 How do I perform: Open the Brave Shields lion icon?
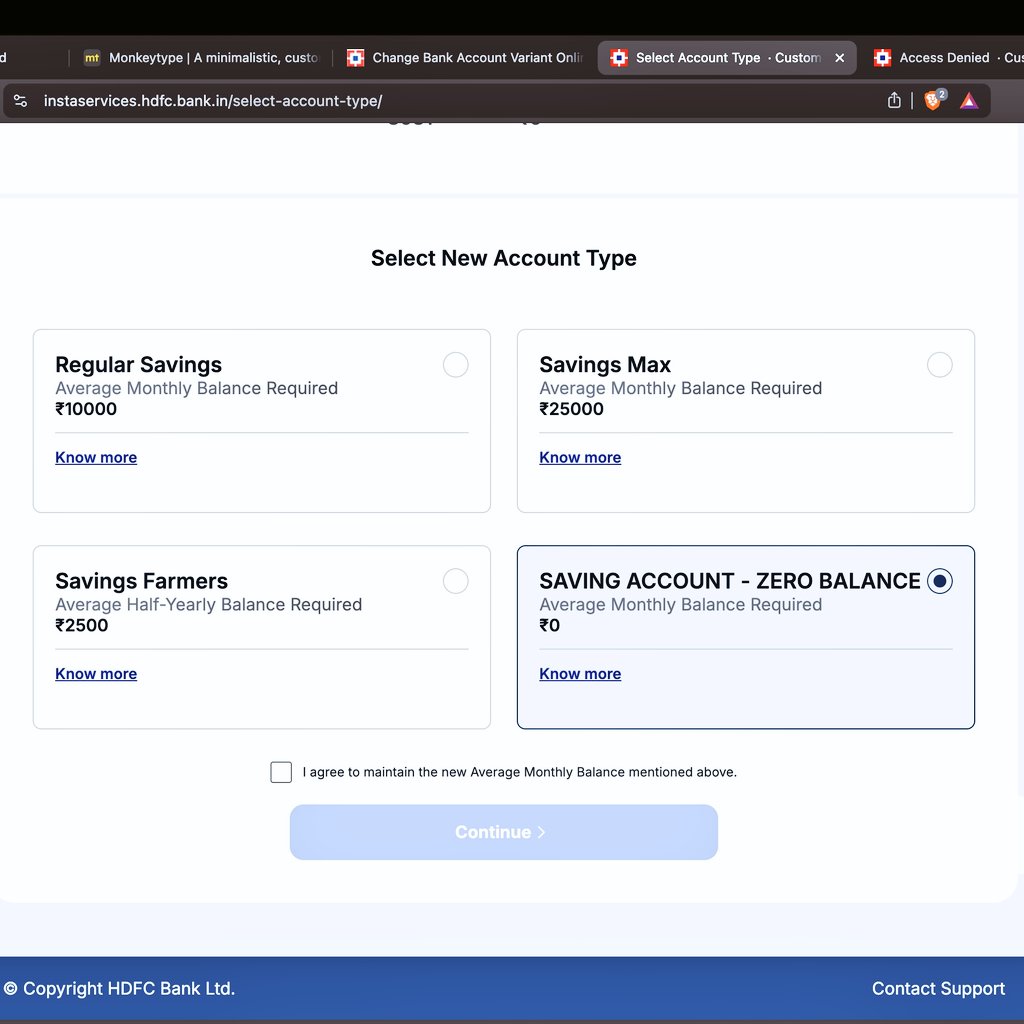click(934, 100)
